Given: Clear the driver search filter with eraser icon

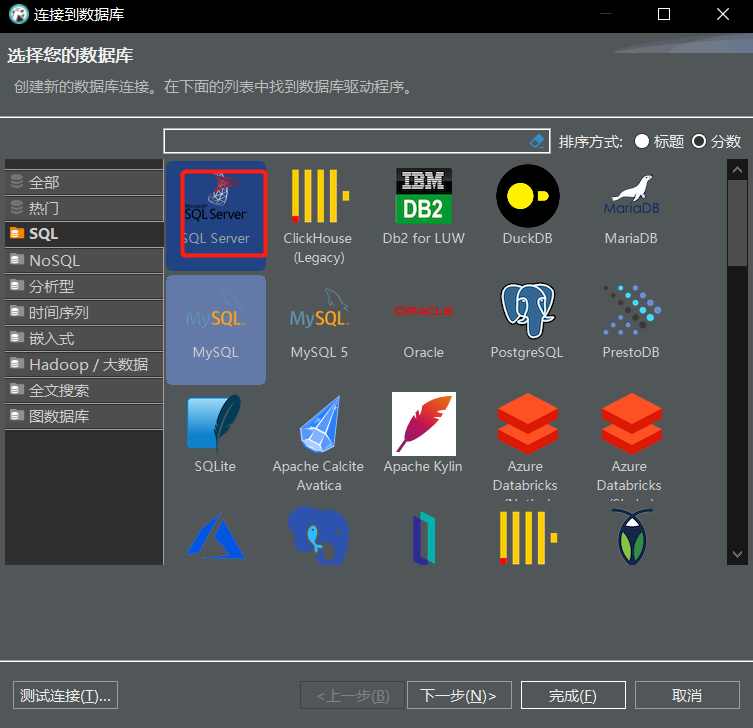Looking at the screenshot, I should click(537, 141).
